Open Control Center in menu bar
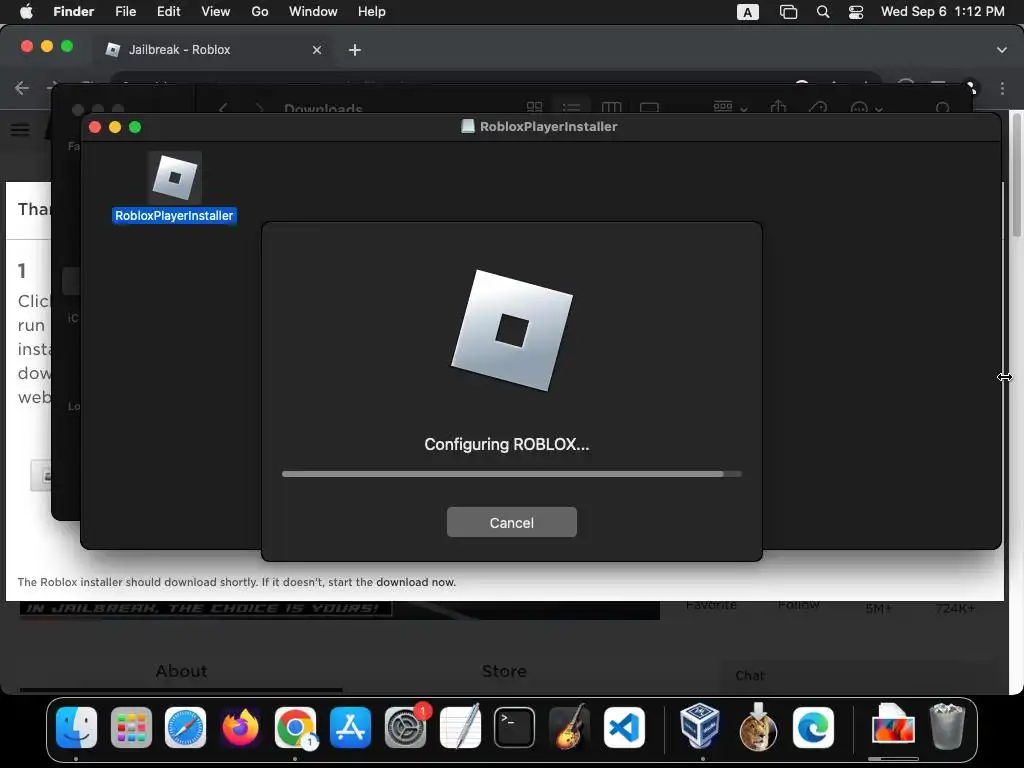 click(x=856, y=12)
